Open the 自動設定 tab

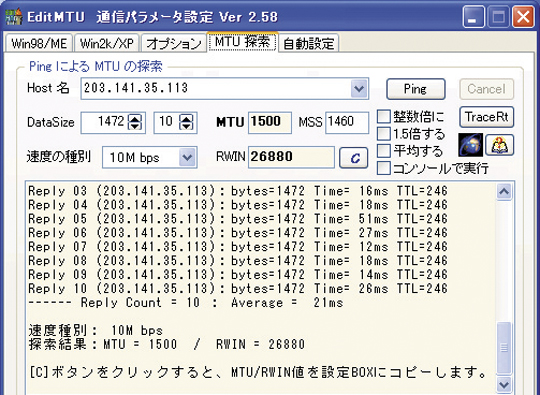coord(309,43)
